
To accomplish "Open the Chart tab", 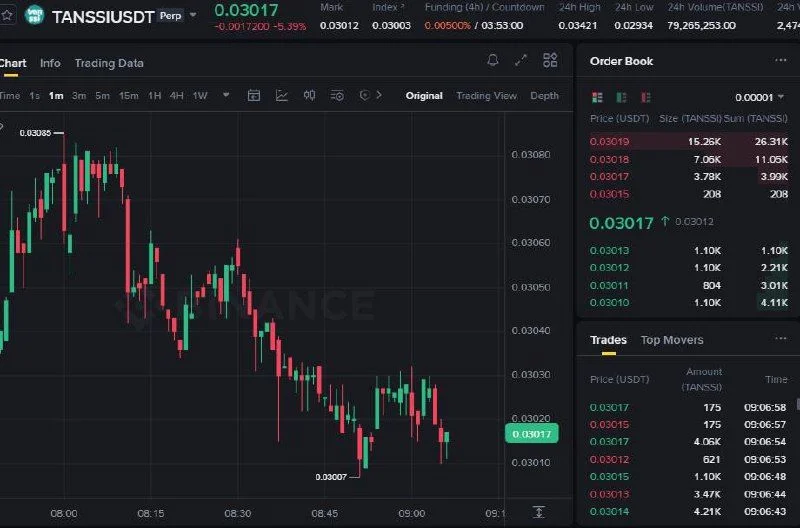I will pyautogui.click(x=12, y=63).
